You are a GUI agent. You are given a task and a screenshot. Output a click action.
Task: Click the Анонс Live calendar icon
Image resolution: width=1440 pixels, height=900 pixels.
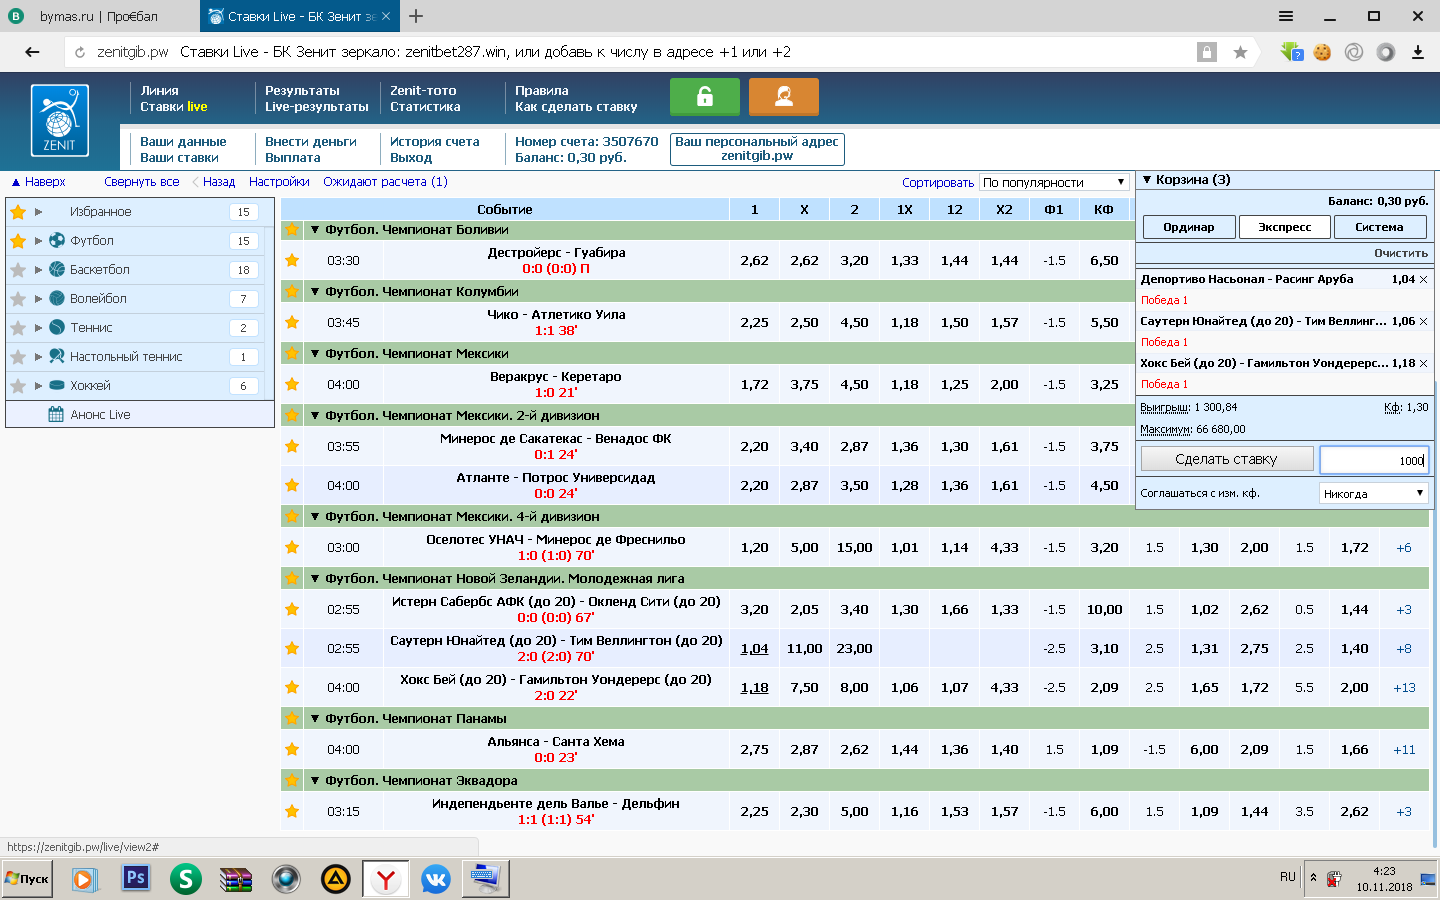click(56, 414)
